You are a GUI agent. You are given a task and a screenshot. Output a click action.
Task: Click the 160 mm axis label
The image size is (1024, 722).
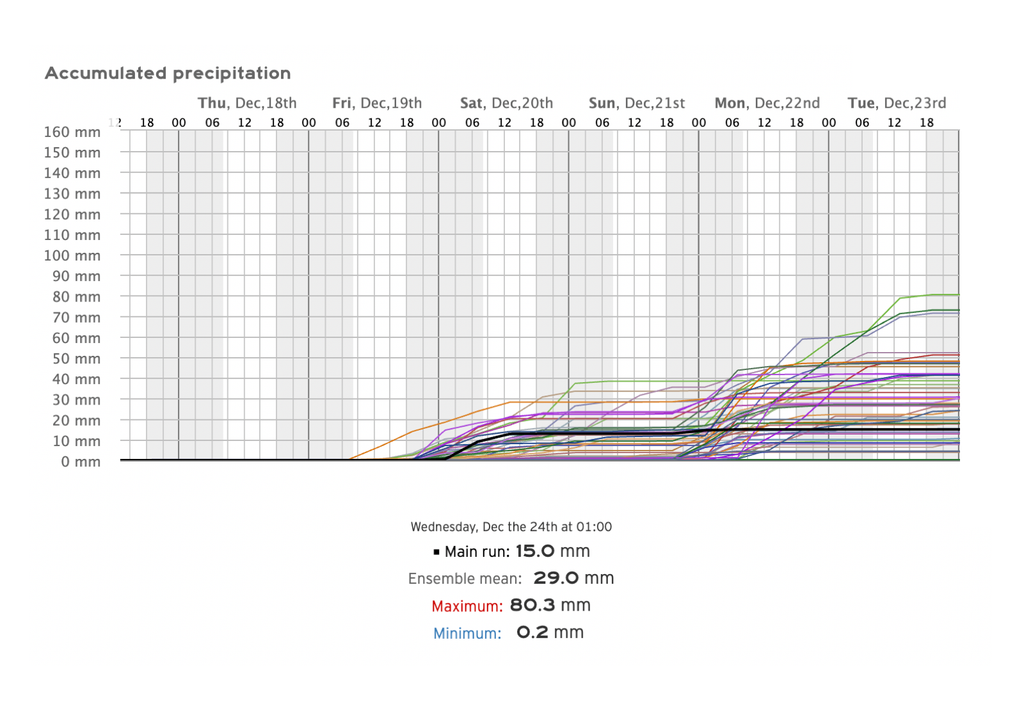coord(71,132)
